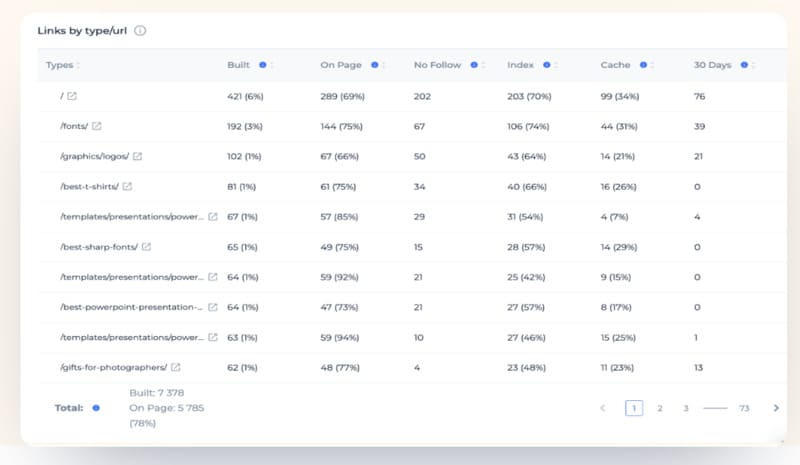The width and height of the screenshot is (800, 465).
Task: Click the Built: 7 378 total text
Action: (157, 393)
